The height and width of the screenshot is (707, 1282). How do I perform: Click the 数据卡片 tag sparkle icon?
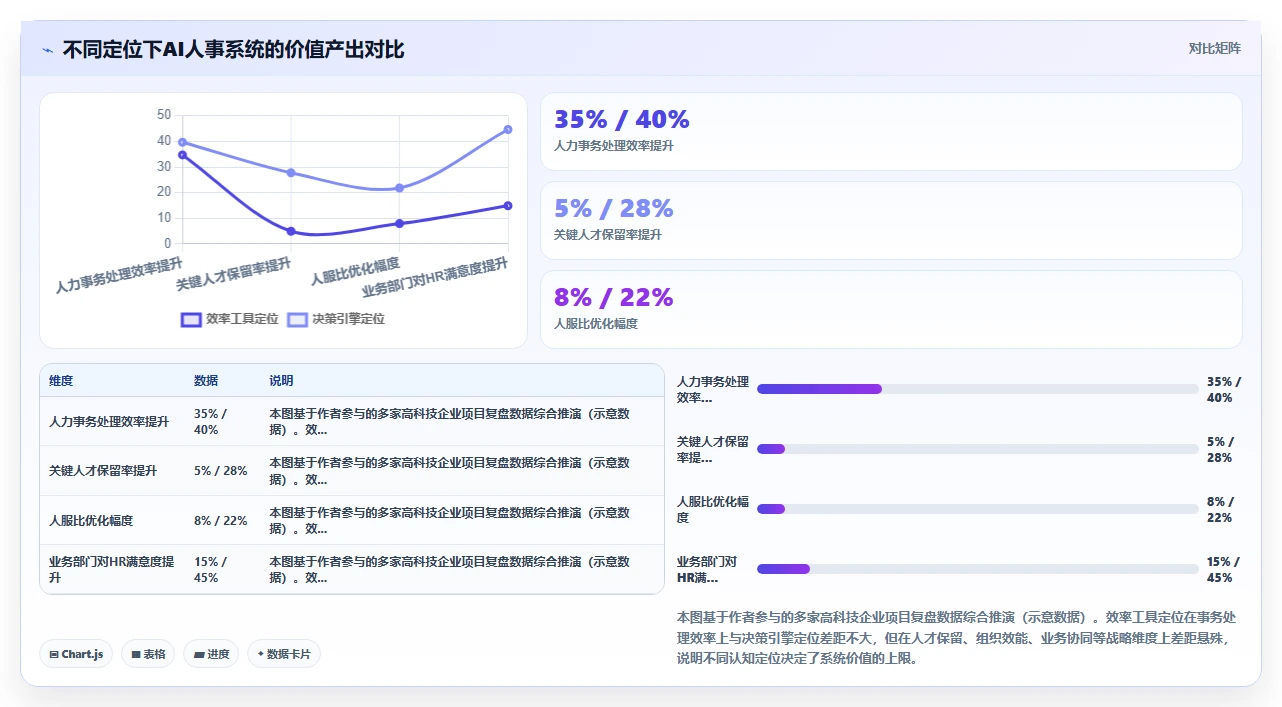click(x=261, y=654)
